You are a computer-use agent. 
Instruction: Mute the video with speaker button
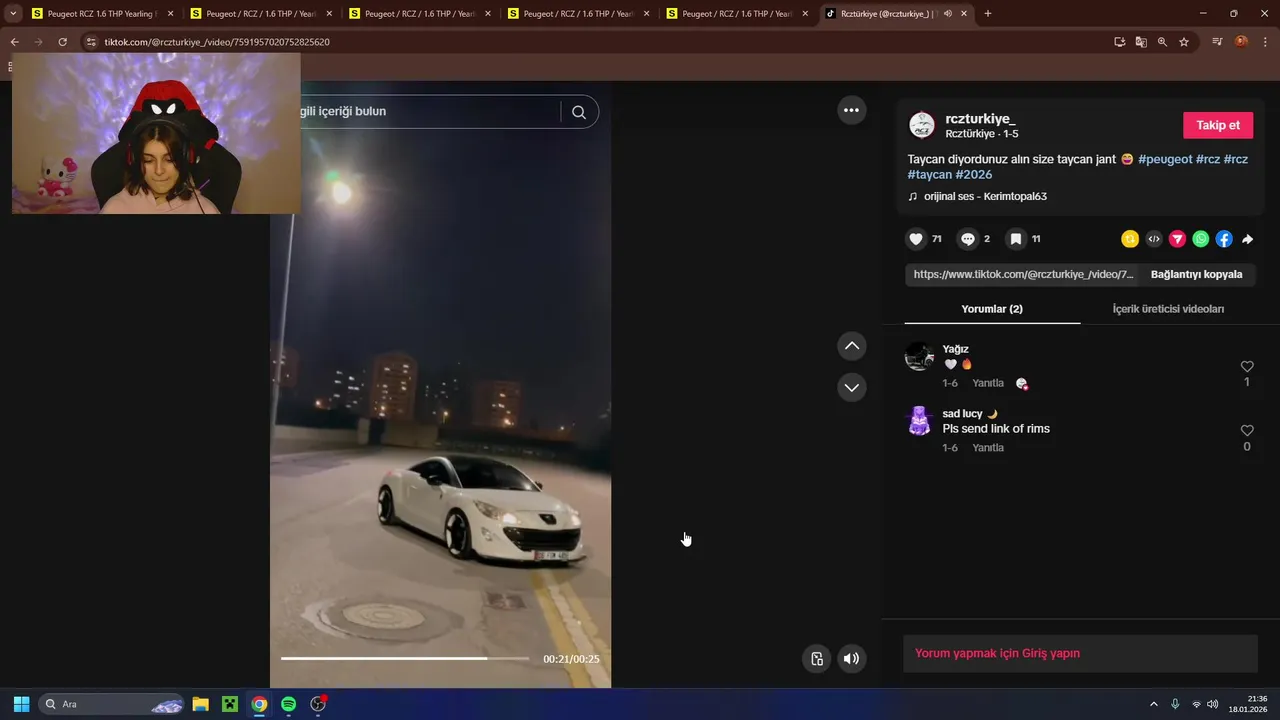click(x=851, y=658)
